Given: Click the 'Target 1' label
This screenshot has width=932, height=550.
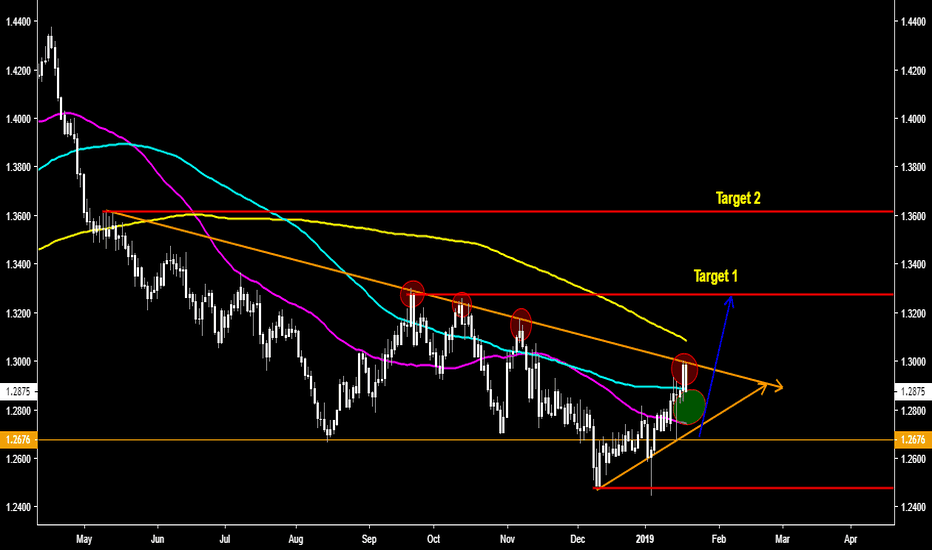Looking at the screenshot, I should coord(716,276).
